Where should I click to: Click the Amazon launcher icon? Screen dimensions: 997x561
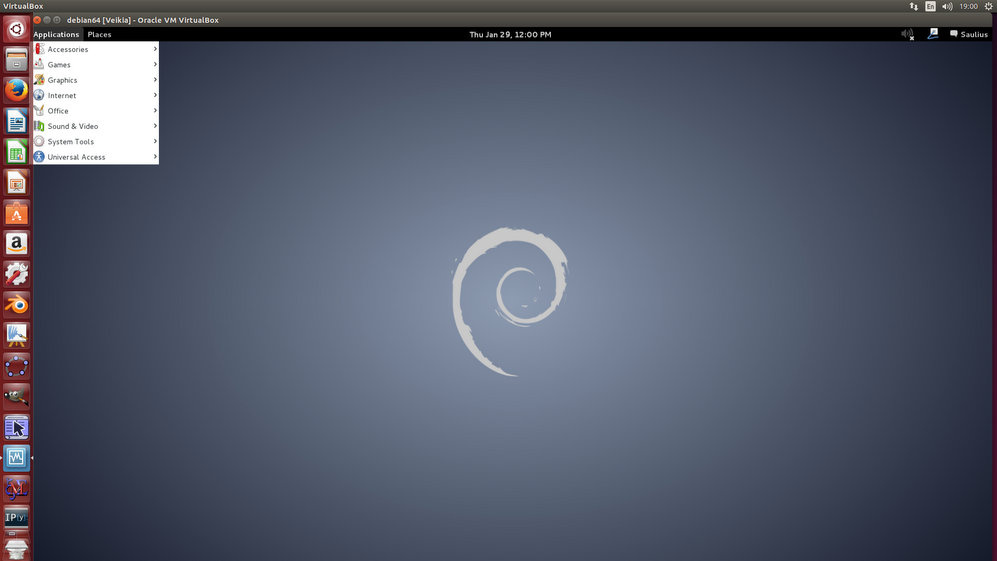[16, 243]
